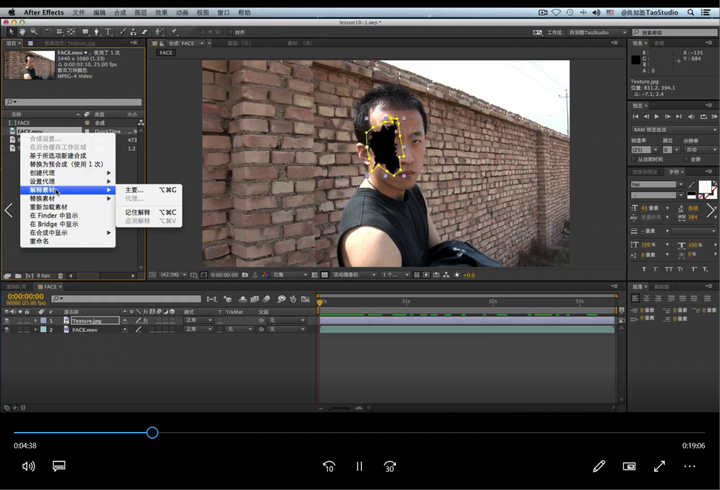720x490 pixels.
Task: Toggle the viewer lock icon beside 合成 FACE
Action: (x=162, y=43)
